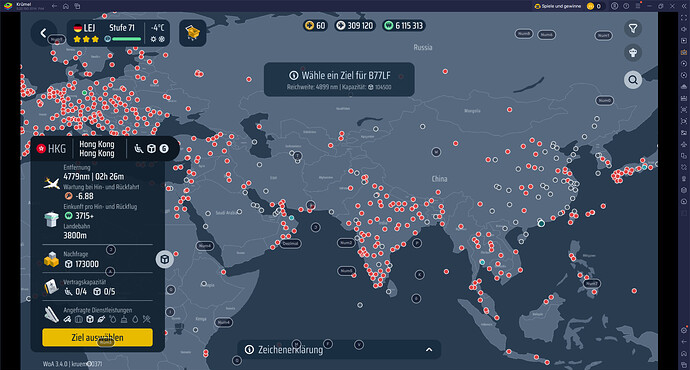Click the Wähle ein Ziel für B77LF banner
The image size is (690, 370).
339,79
